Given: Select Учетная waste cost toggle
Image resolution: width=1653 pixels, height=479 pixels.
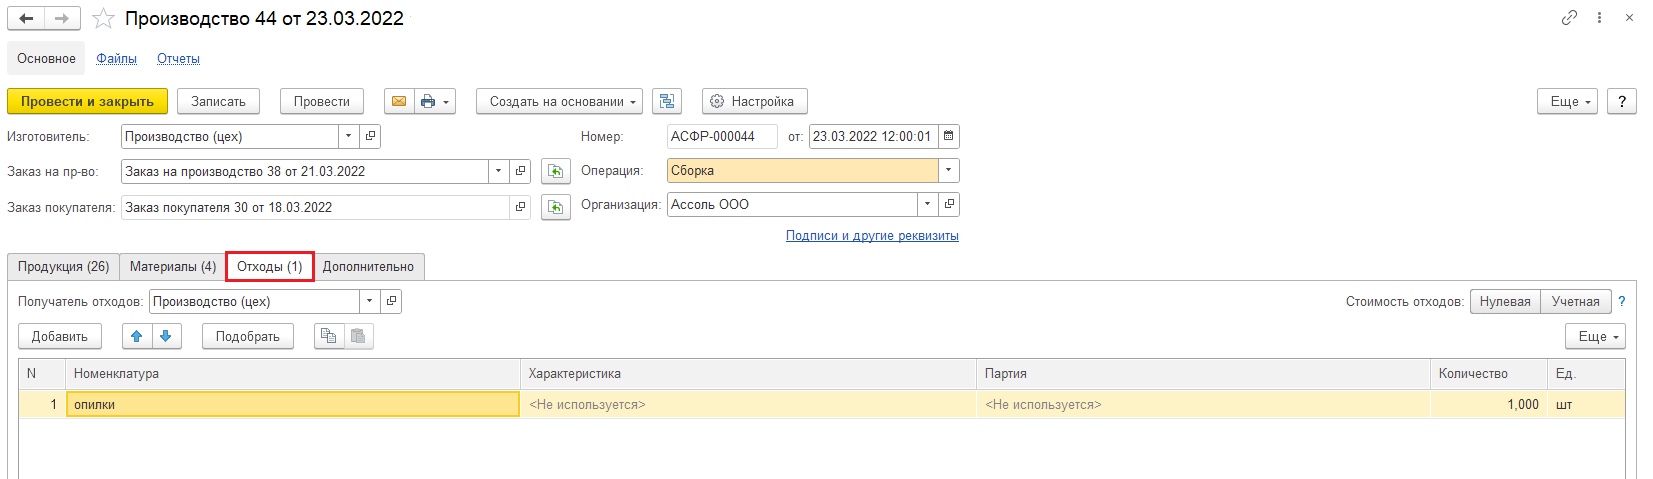Looking at the screenshot, I should click(1575, 301).
